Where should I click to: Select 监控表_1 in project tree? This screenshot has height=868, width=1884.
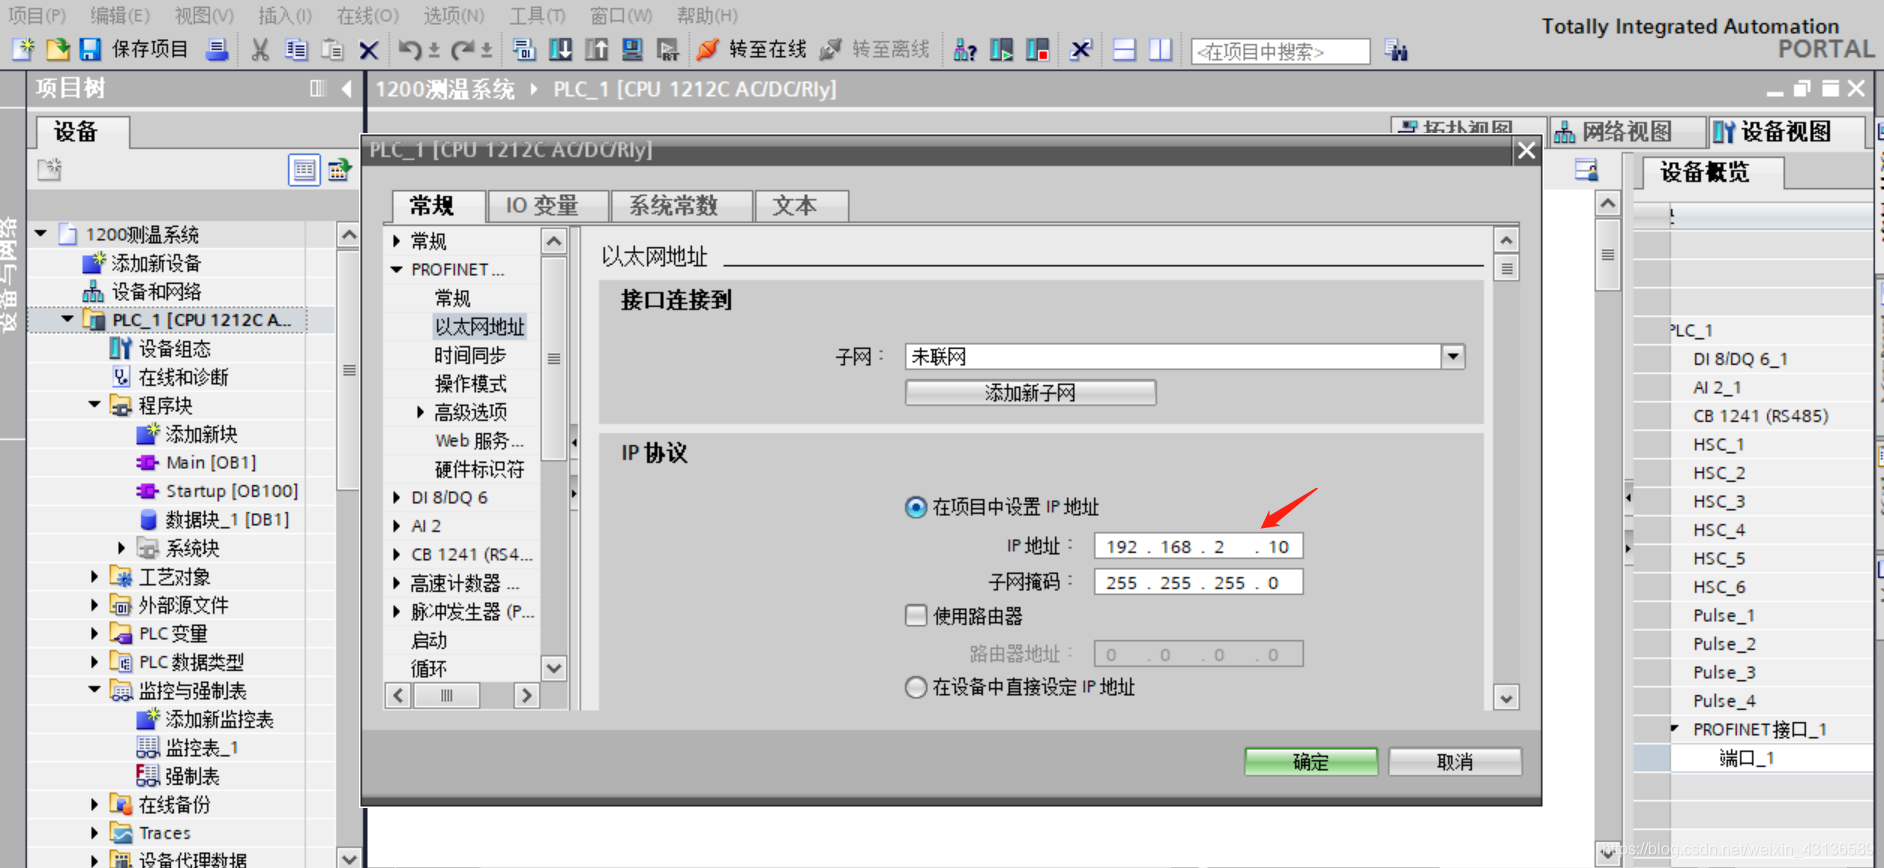click(201, 748)
